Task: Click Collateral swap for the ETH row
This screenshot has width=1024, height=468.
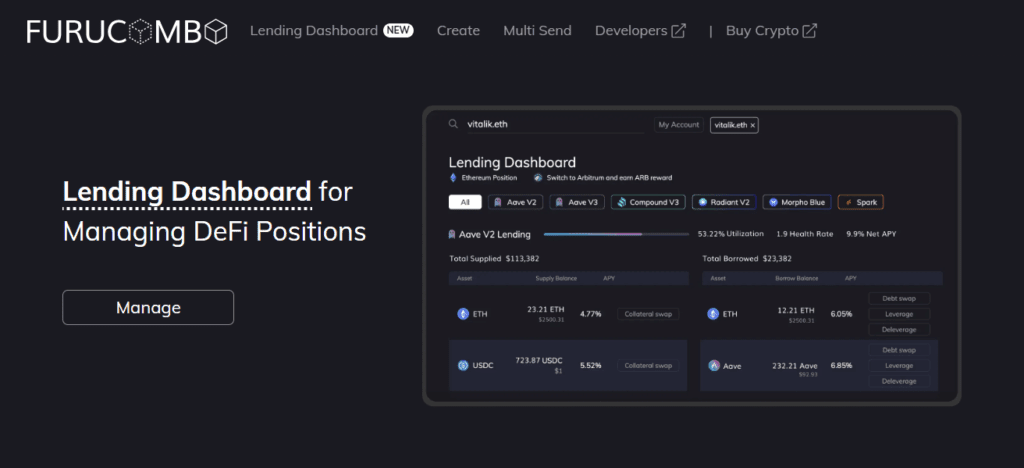Action: coord(648,314)
